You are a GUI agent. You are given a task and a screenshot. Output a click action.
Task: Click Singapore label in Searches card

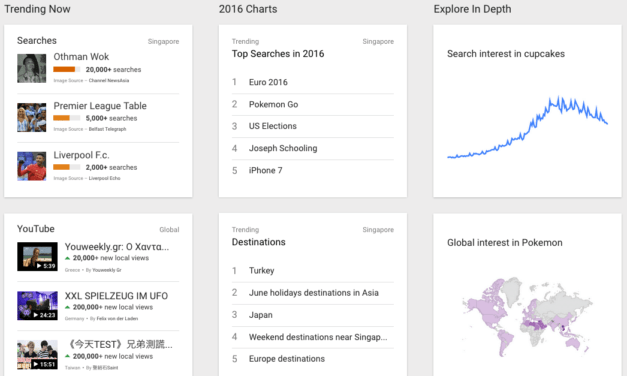click(x=163, y=42)
